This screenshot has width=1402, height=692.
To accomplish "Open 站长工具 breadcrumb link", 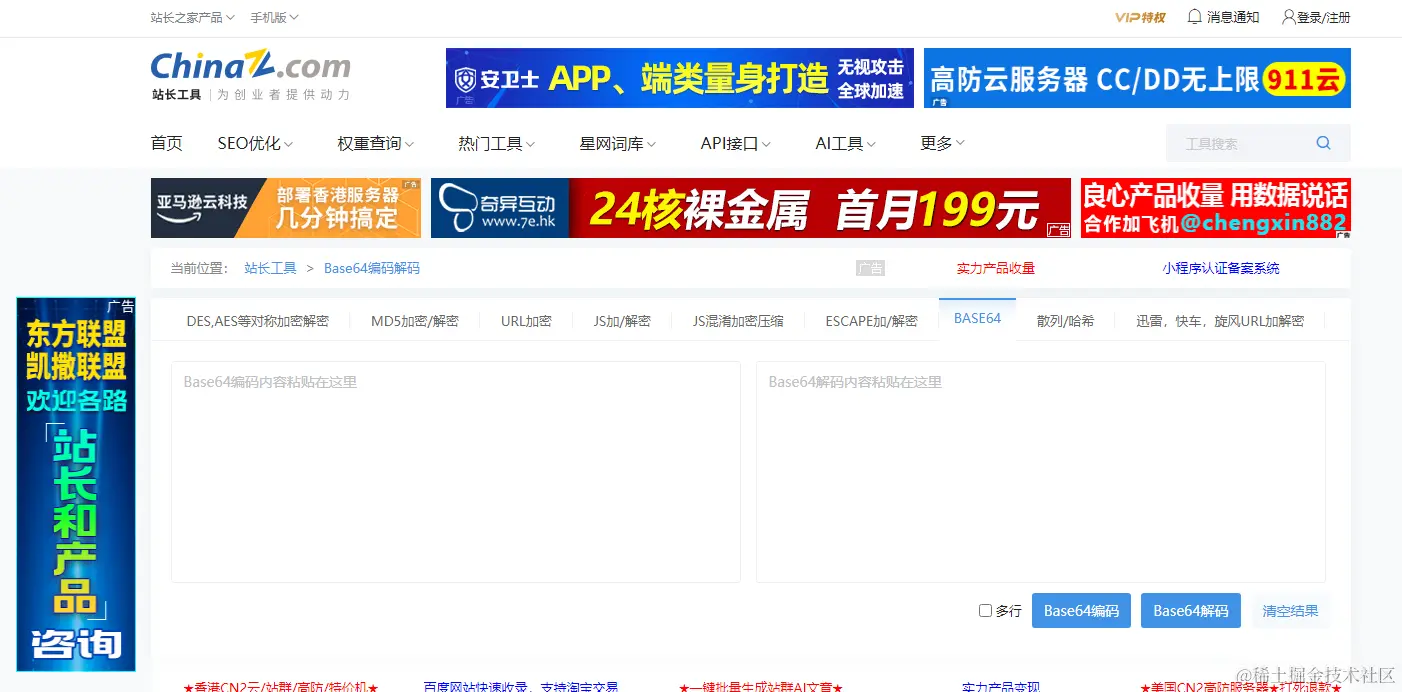I will point(270,268).
